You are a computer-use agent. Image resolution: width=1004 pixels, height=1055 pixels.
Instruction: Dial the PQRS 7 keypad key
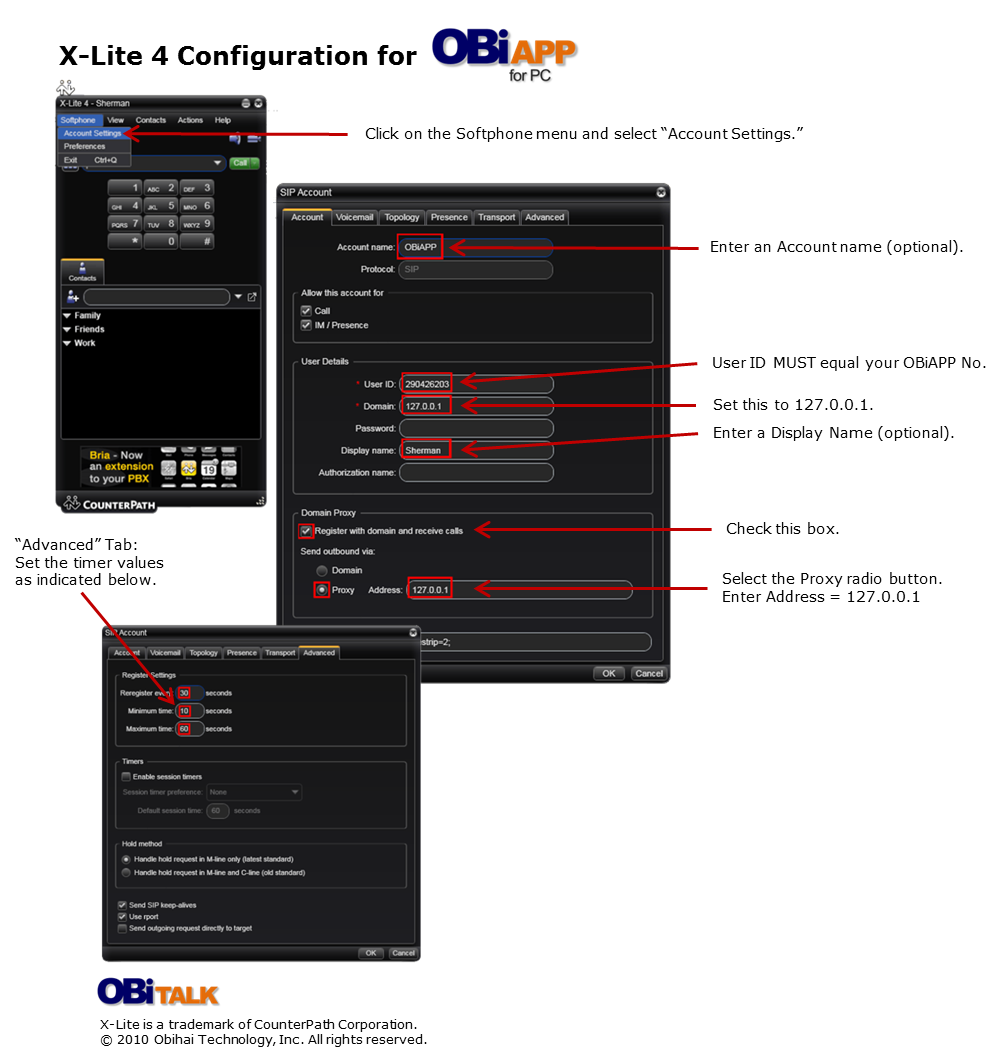point(124,223)
